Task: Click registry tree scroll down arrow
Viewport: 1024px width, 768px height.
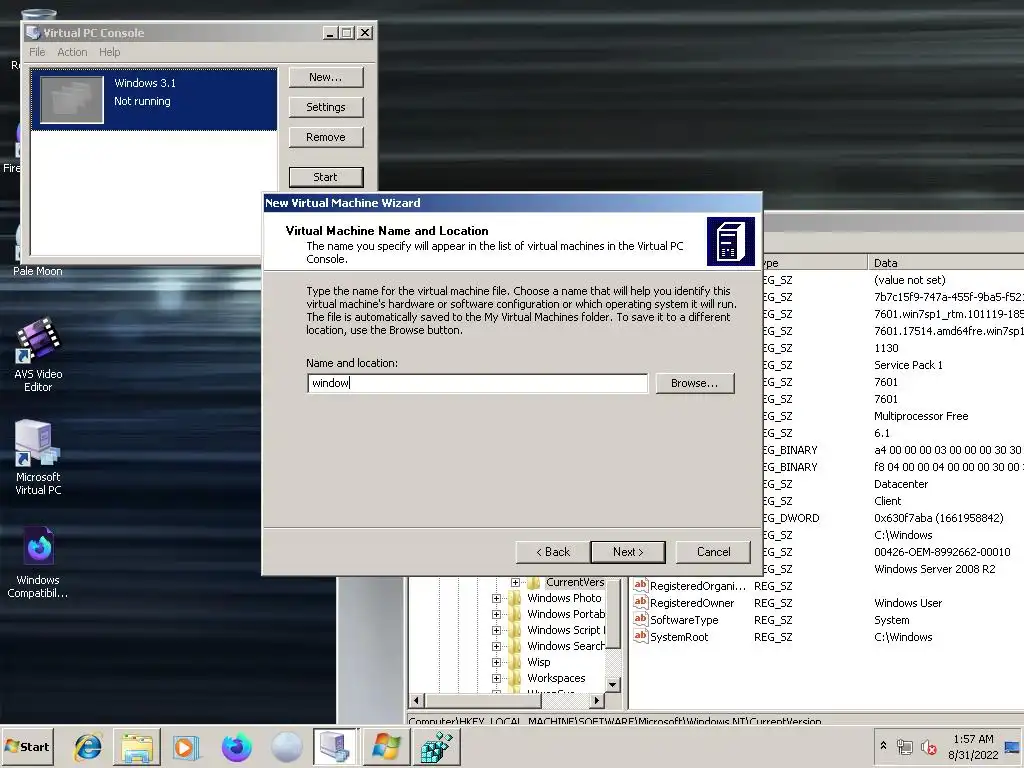Action: [x=613, y=684]
